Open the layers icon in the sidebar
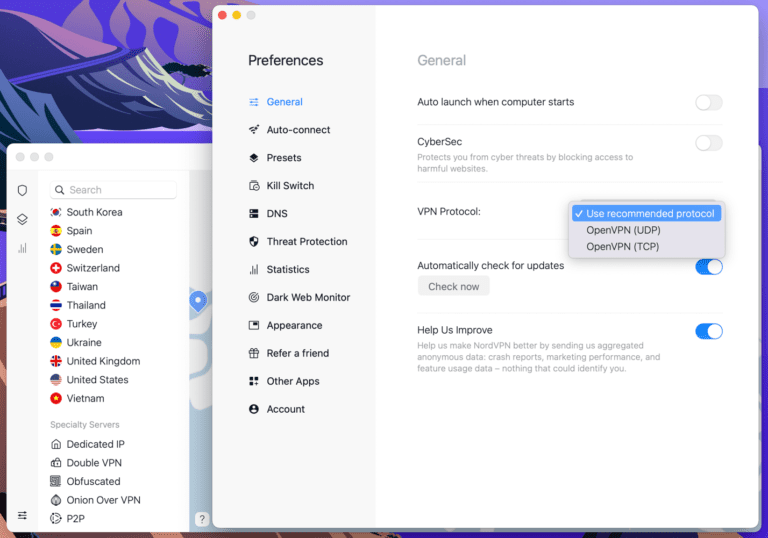Viewport: 768px width, 538px height. (22, 219)
